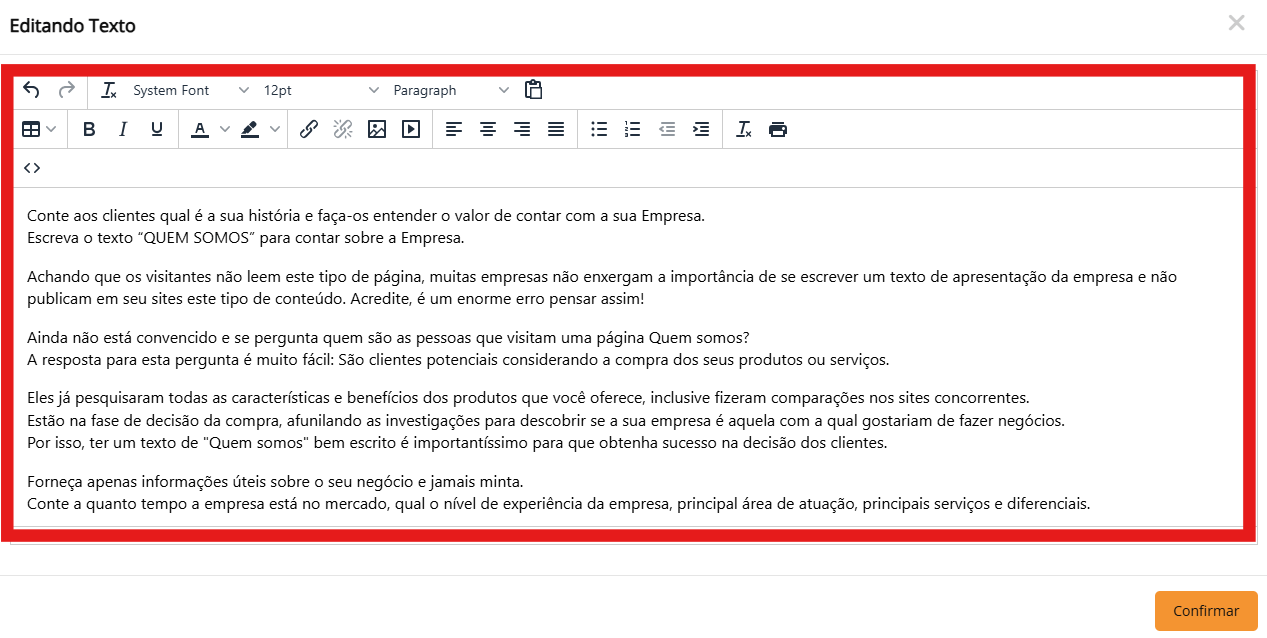Increase indent of the paragraph
This screenshot has height=638, width=1267.
(701, 129)
